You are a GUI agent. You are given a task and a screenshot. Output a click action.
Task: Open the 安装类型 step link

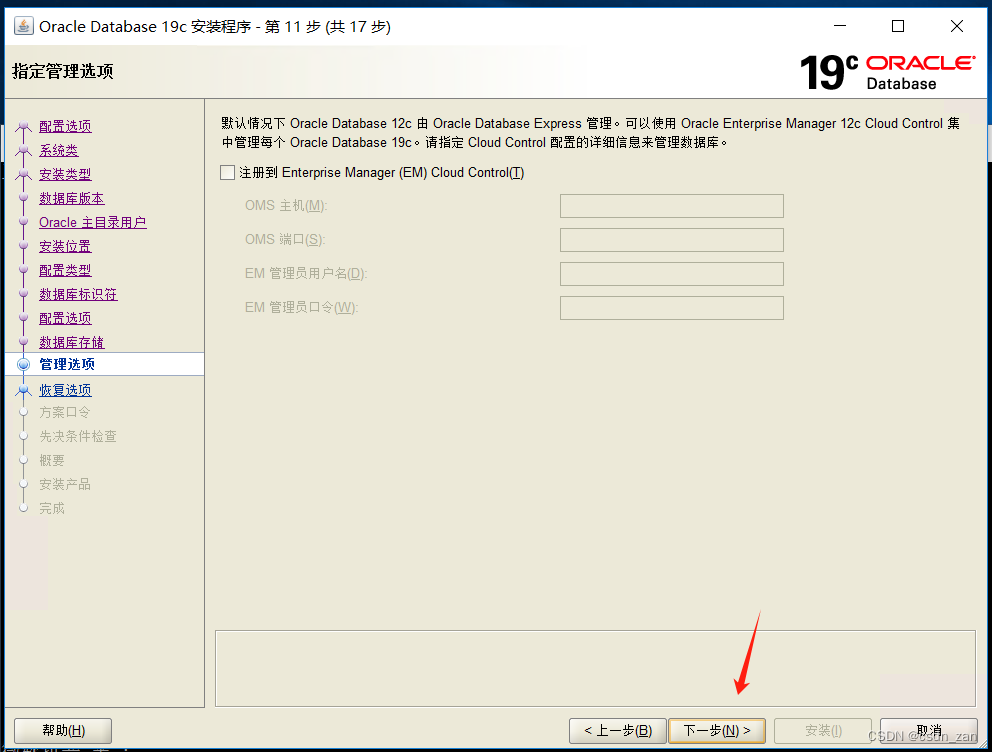point(65,174)
